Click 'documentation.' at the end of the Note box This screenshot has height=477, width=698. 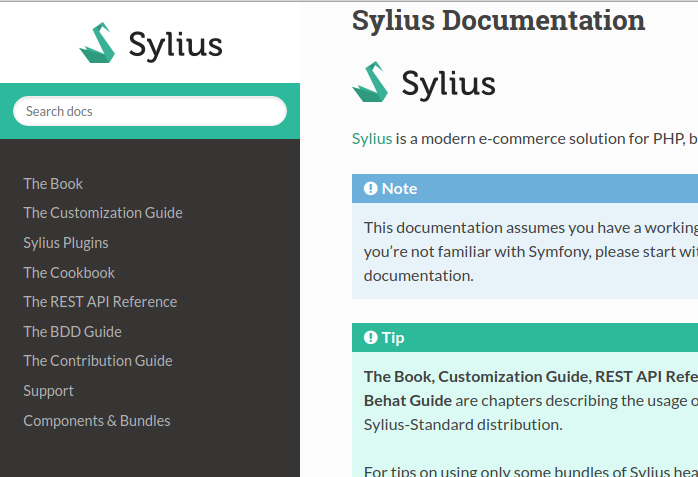[418, 276]
